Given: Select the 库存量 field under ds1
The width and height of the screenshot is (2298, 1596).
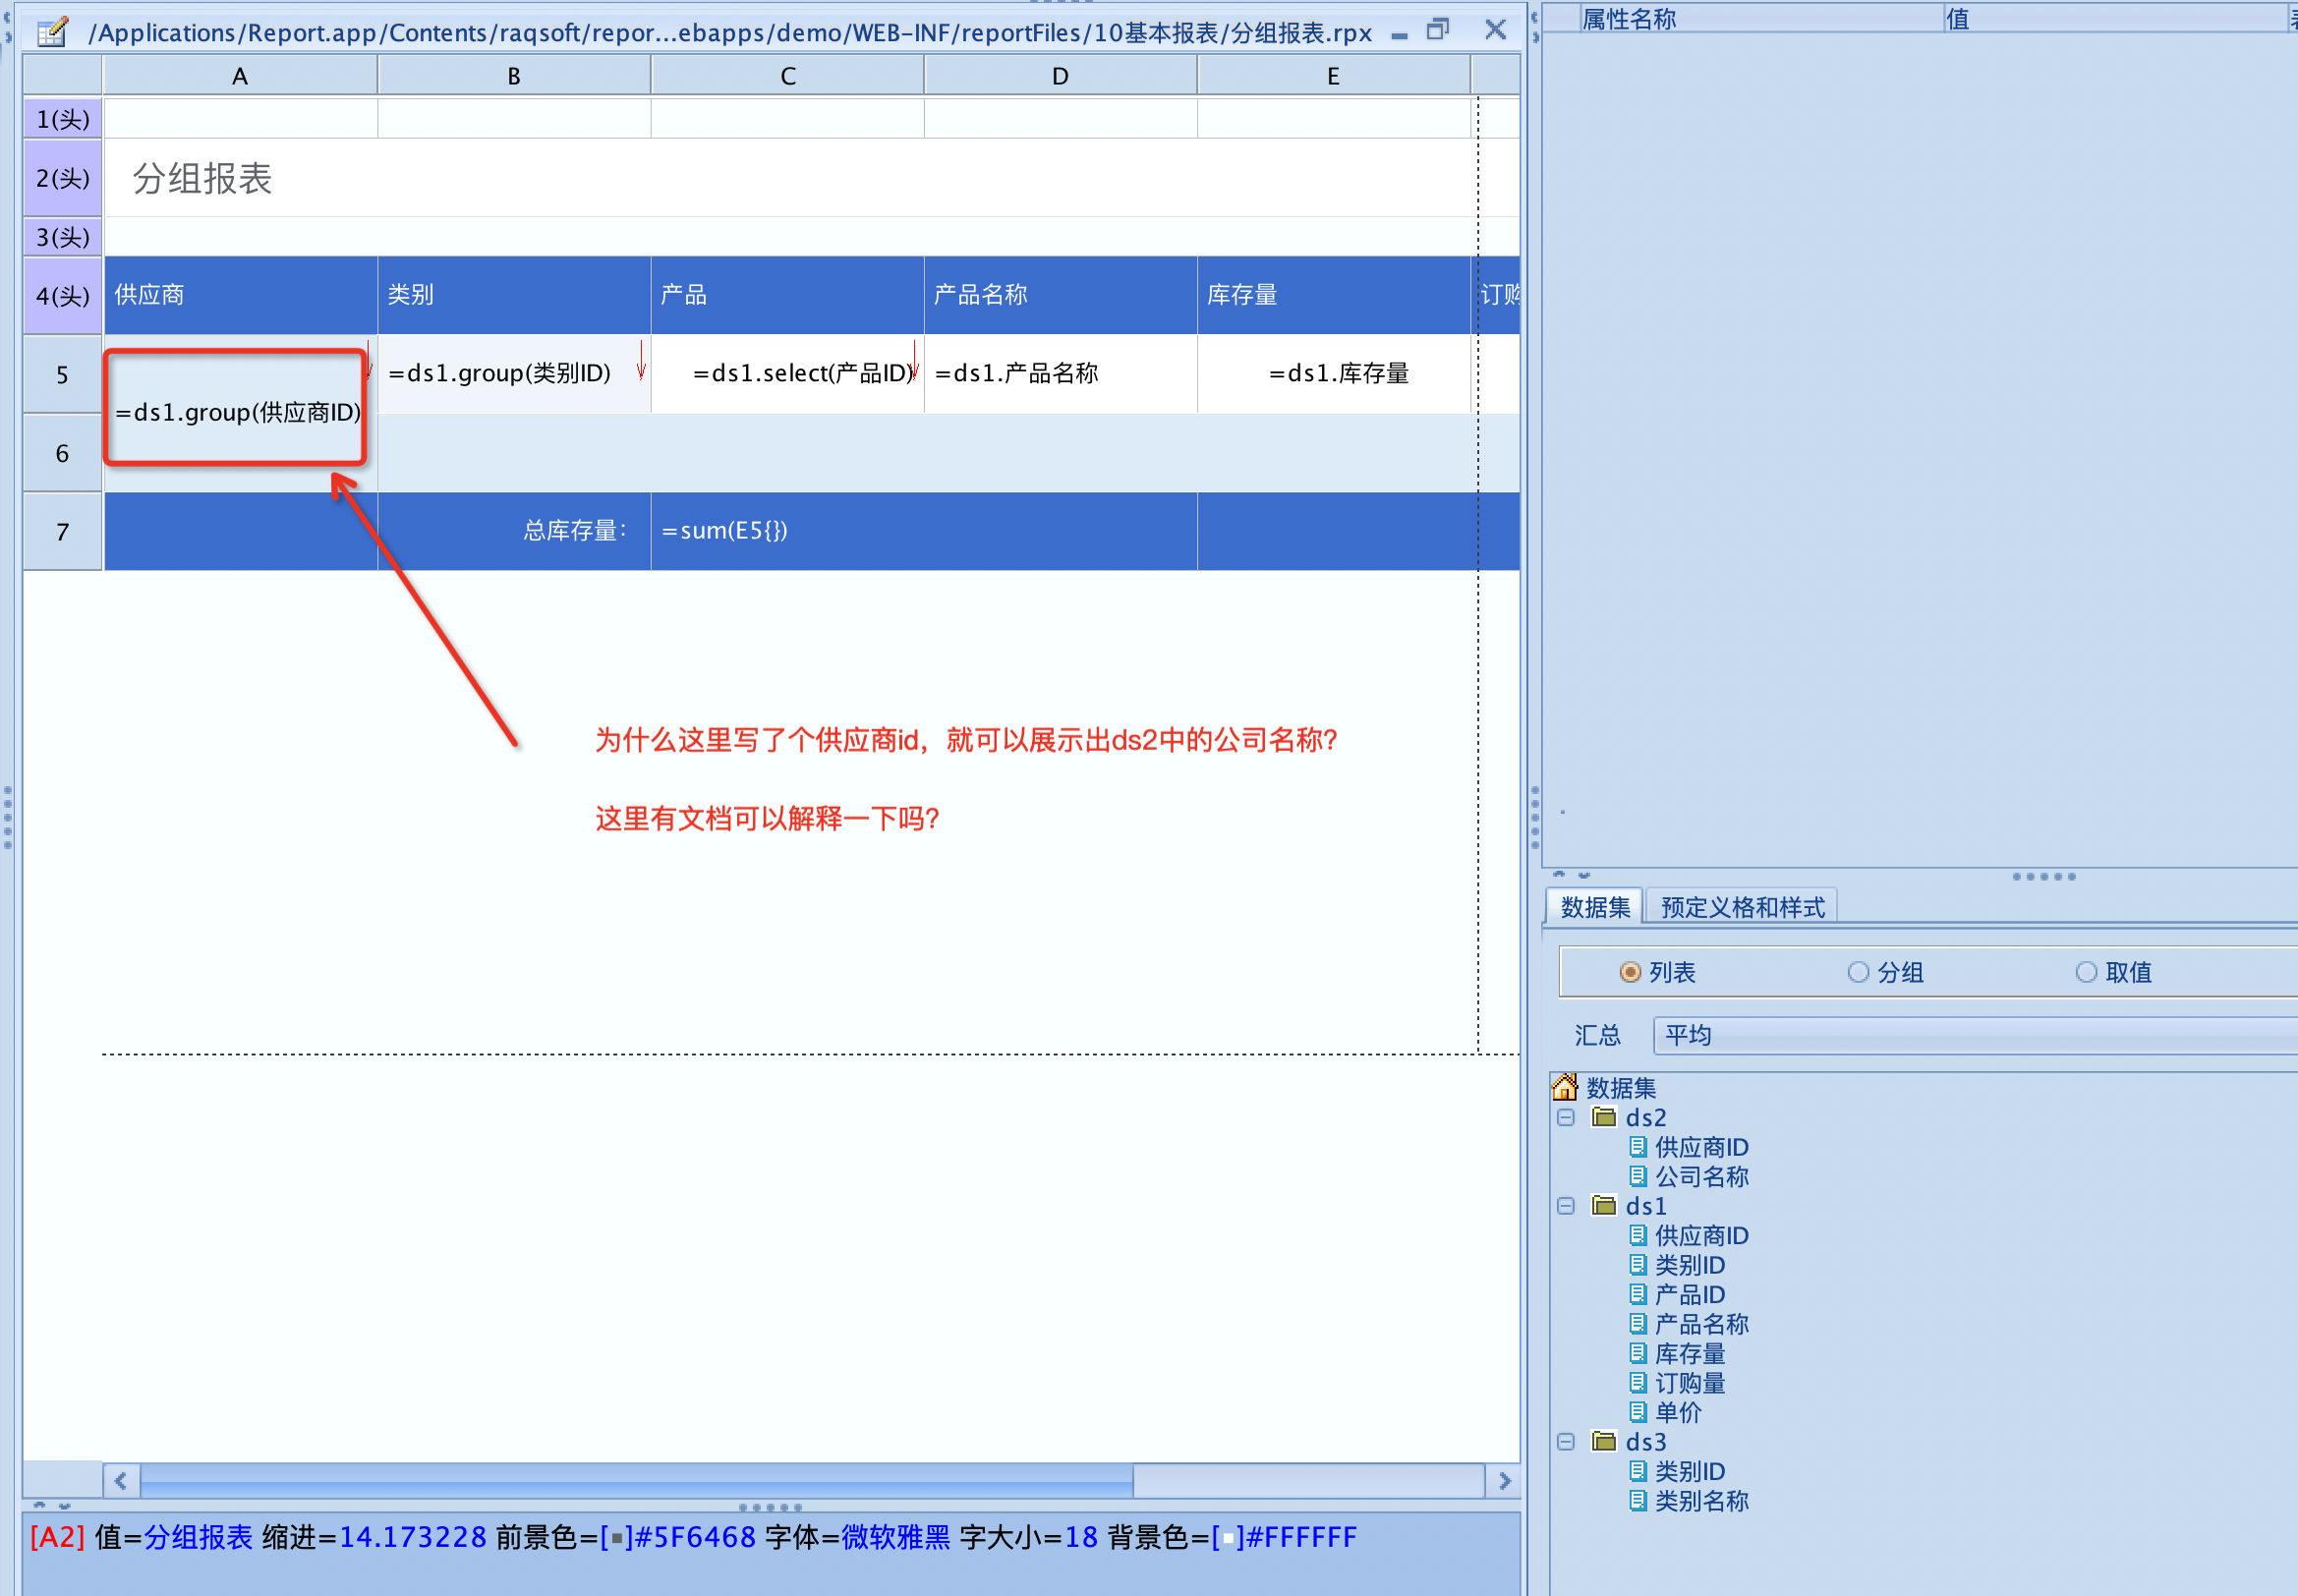Looking at the screenshot, I should (1689, 1353).
